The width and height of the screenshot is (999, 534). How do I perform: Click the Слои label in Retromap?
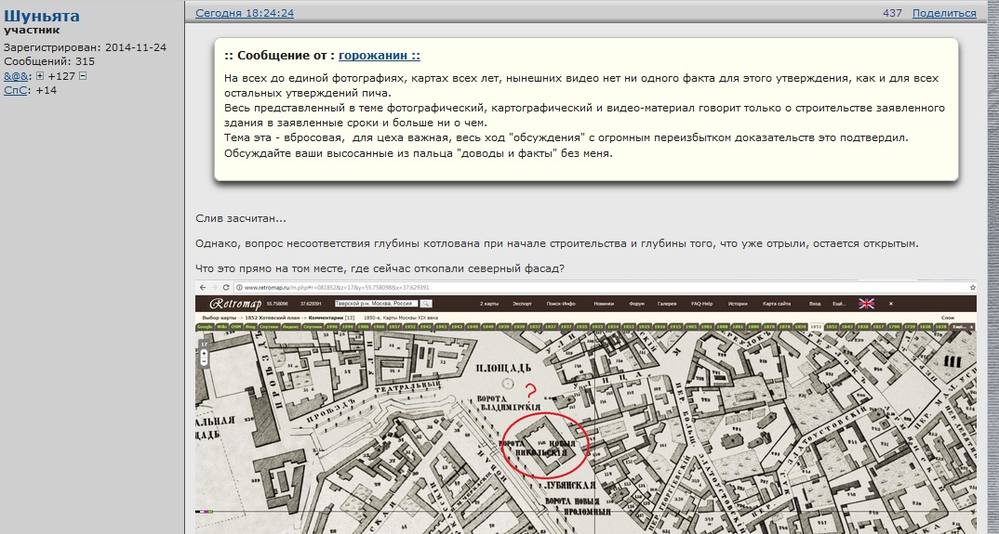[x=948, y=317]
